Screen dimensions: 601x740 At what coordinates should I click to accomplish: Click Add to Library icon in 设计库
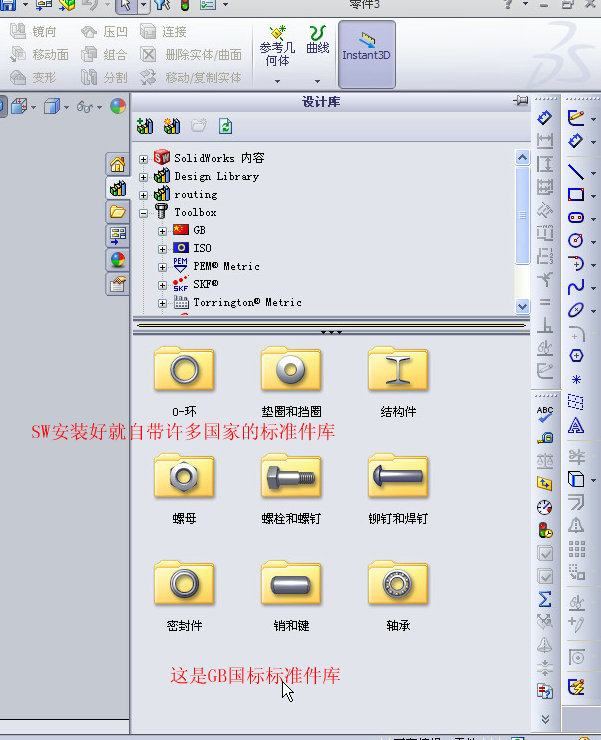[x=144, y=126]
